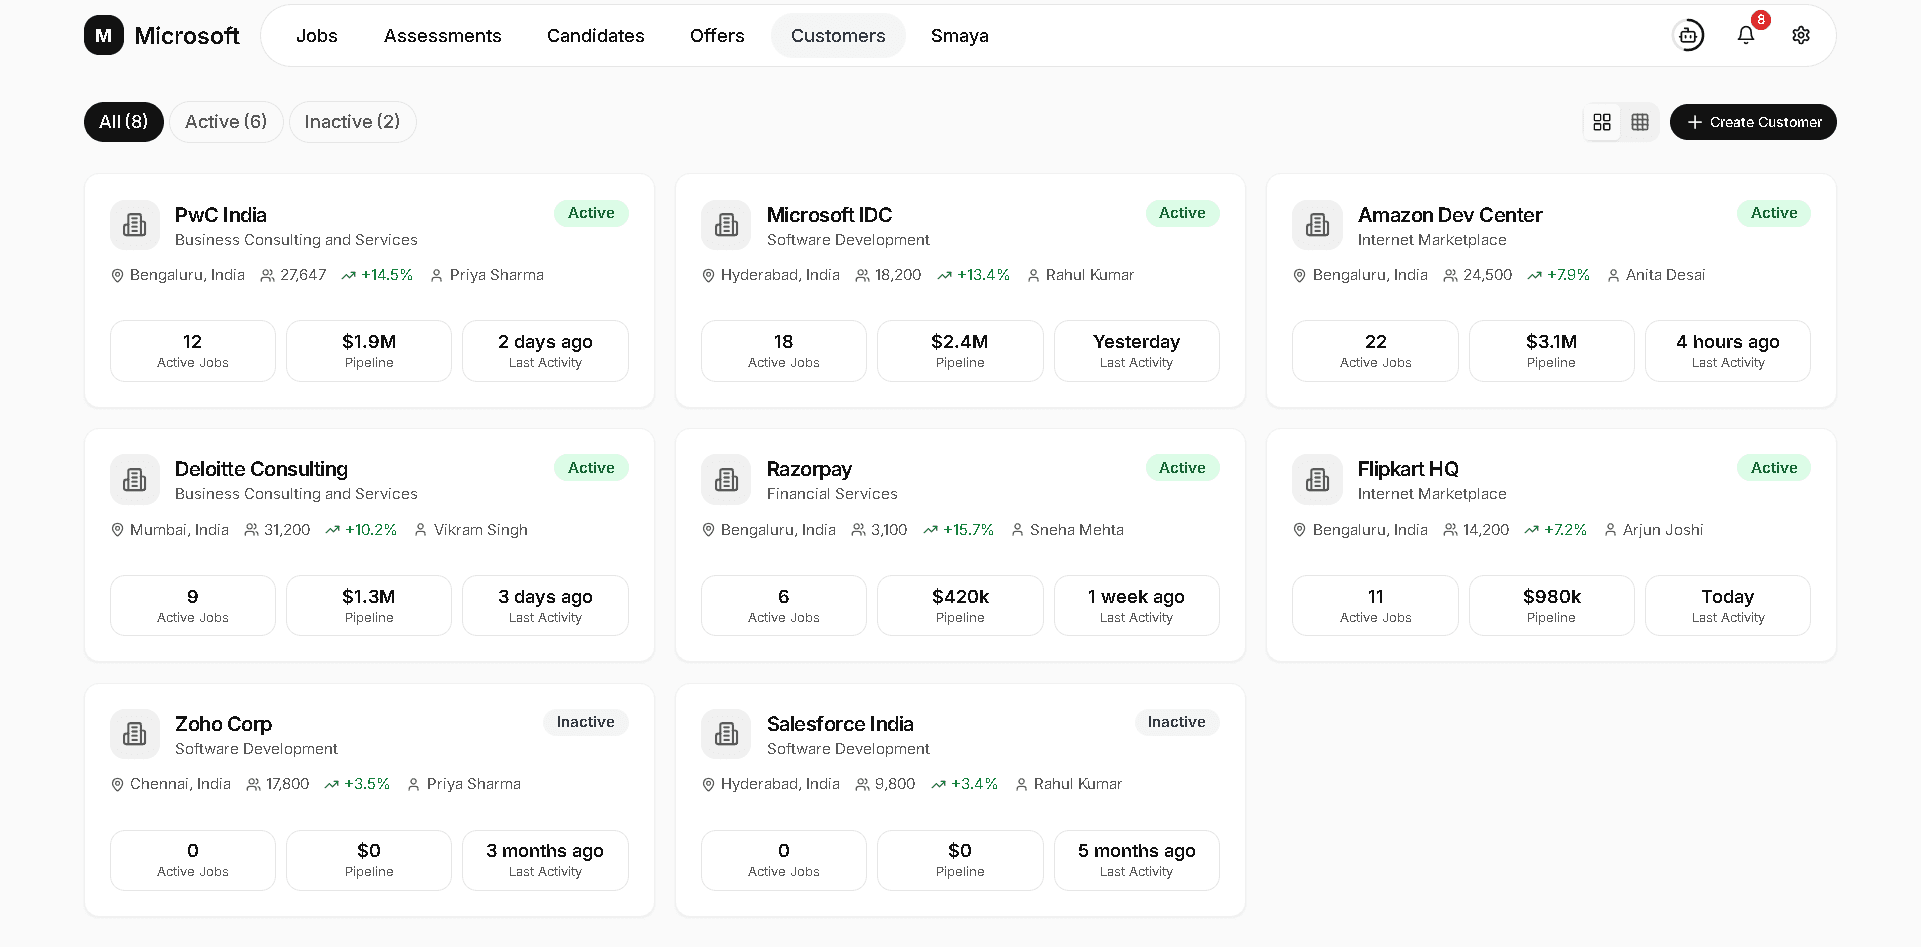
Task: Show All (8) customers filter
Action: pyautogui.click(x=124, y=122)
